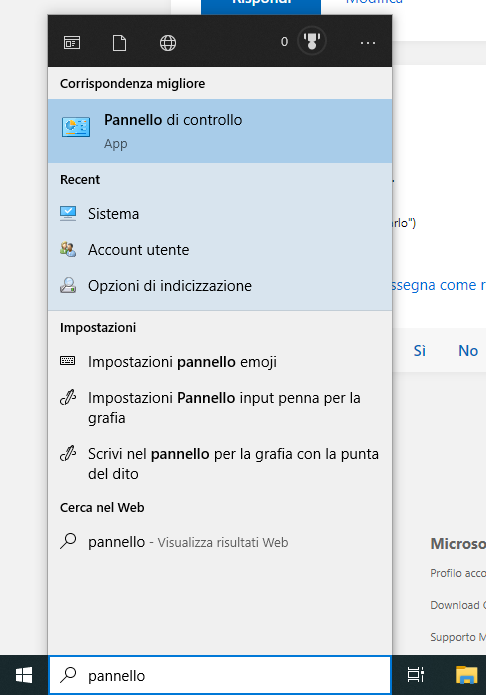Image resolution: width=486 pixels, height=695 pixels.
Task: Open Pannello di controllo best match result
Action: (x=220, y=131)
